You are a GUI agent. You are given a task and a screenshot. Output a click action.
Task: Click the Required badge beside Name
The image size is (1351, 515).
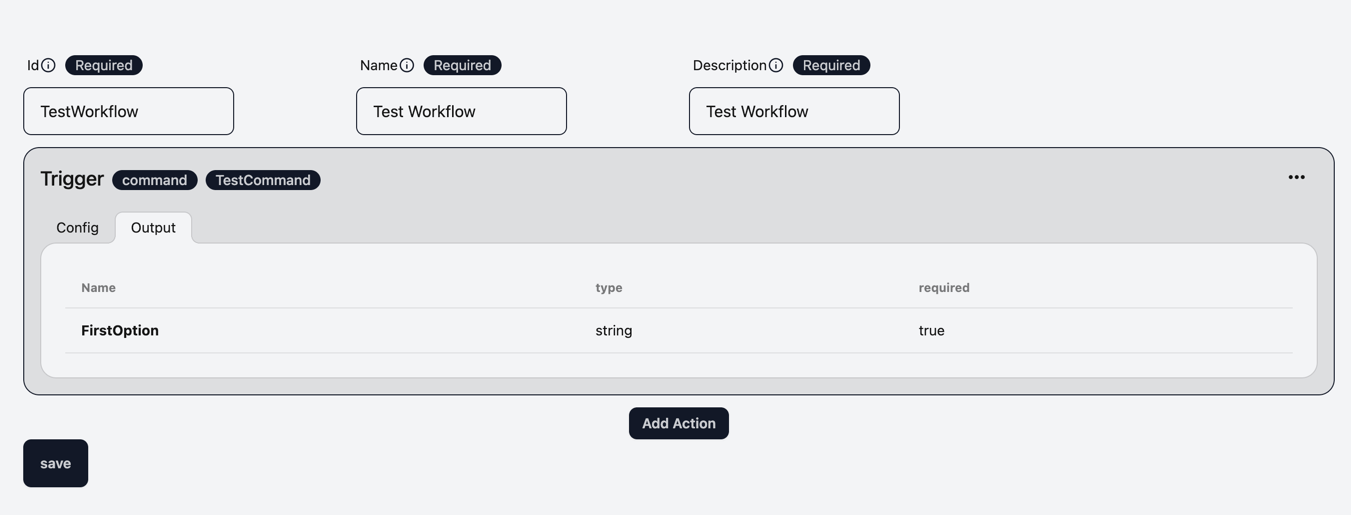(x=462, y=65)
